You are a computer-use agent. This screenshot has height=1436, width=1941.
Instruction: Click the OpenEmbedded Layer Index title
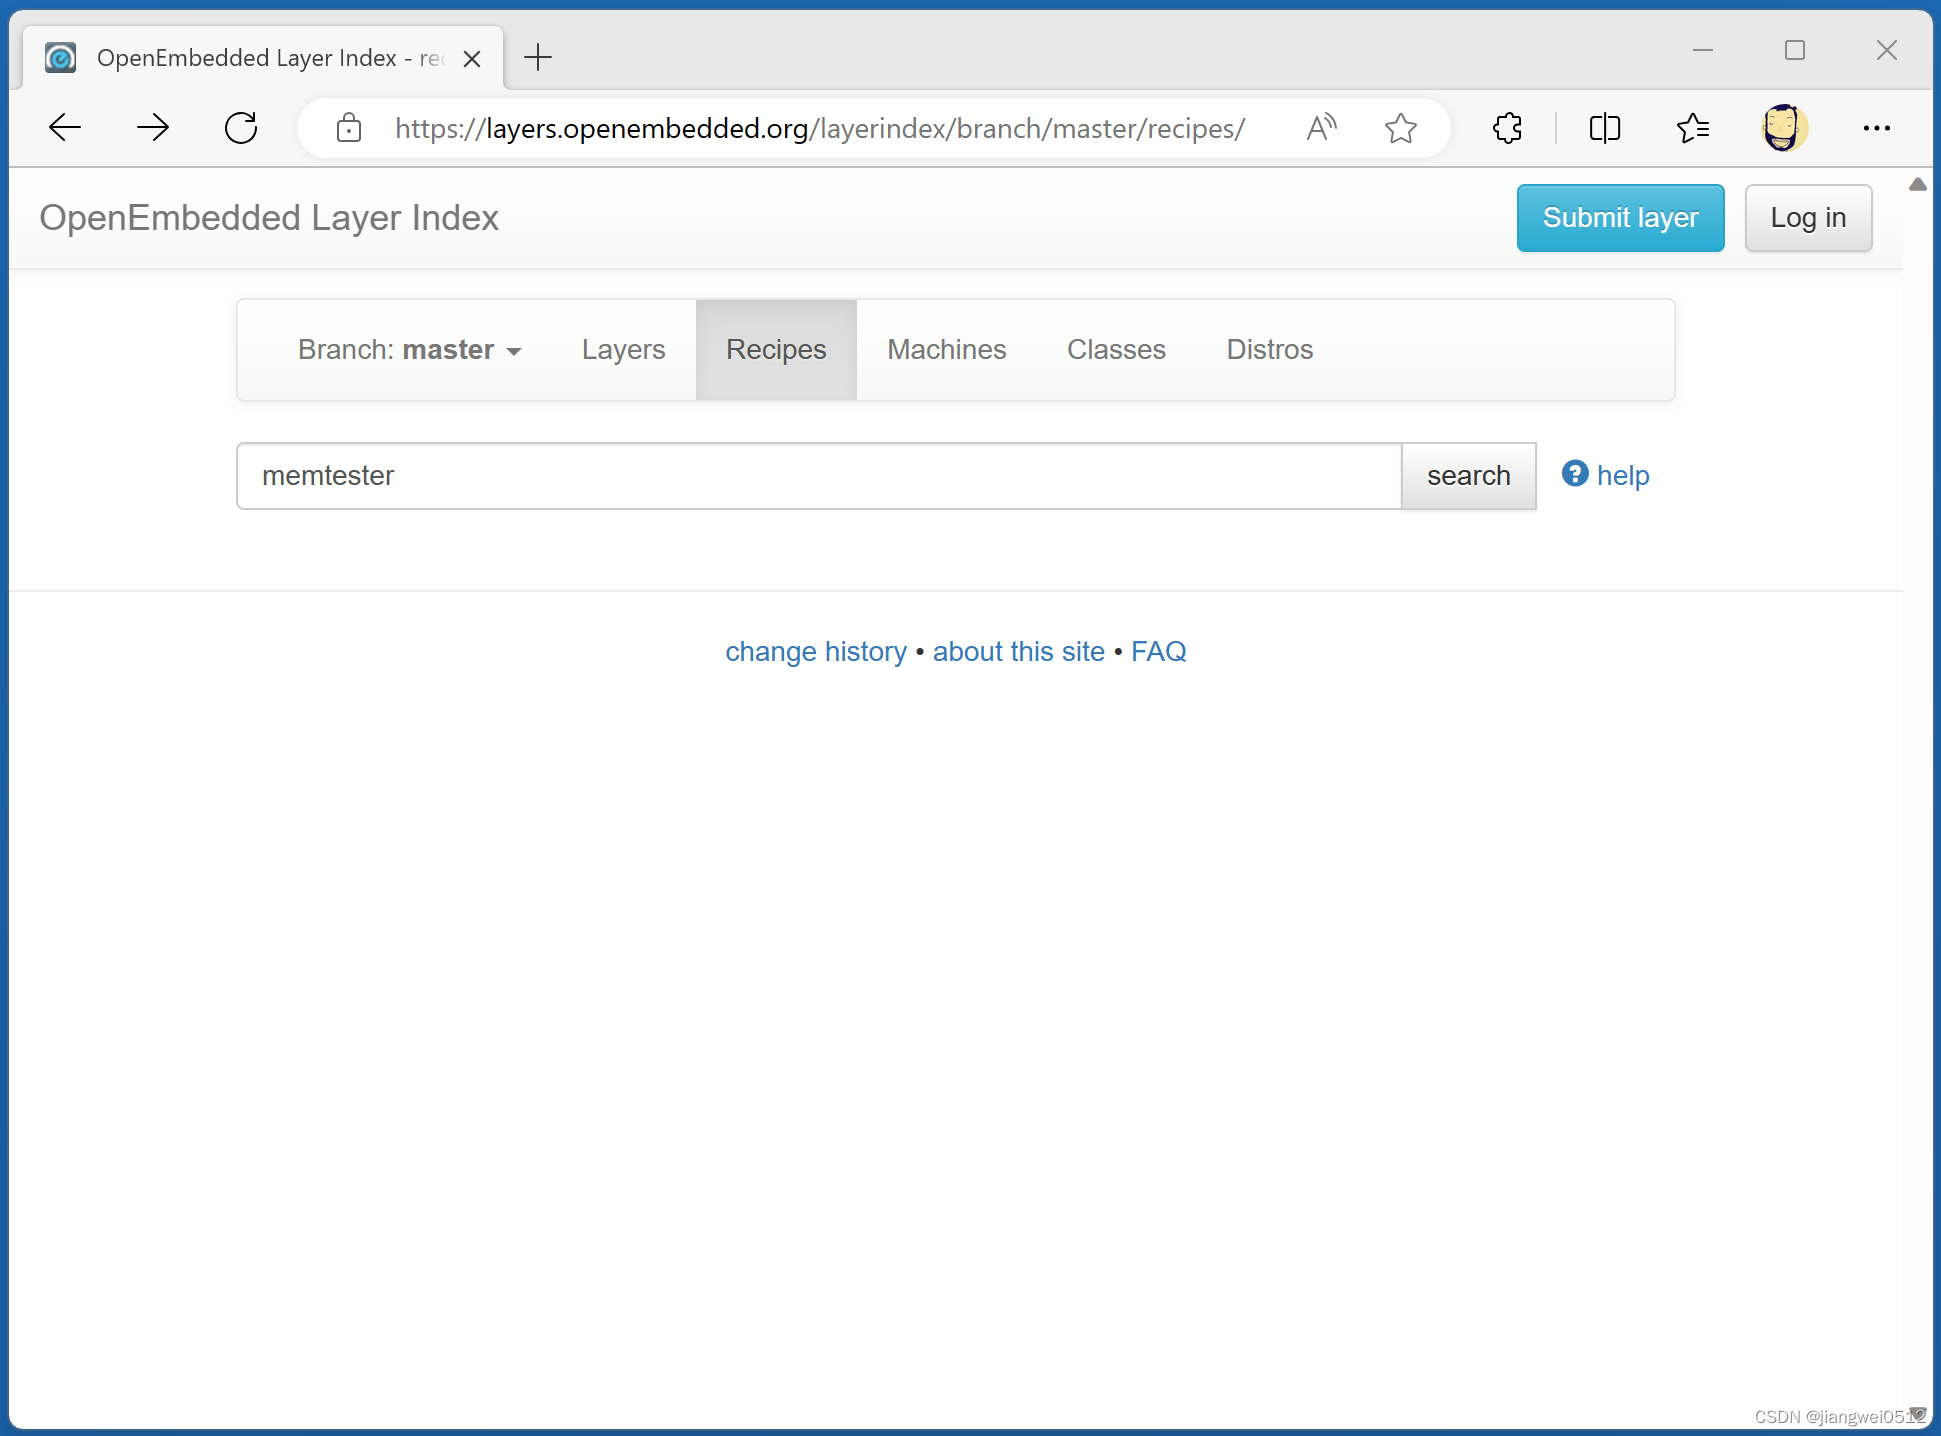coord(269,218)
